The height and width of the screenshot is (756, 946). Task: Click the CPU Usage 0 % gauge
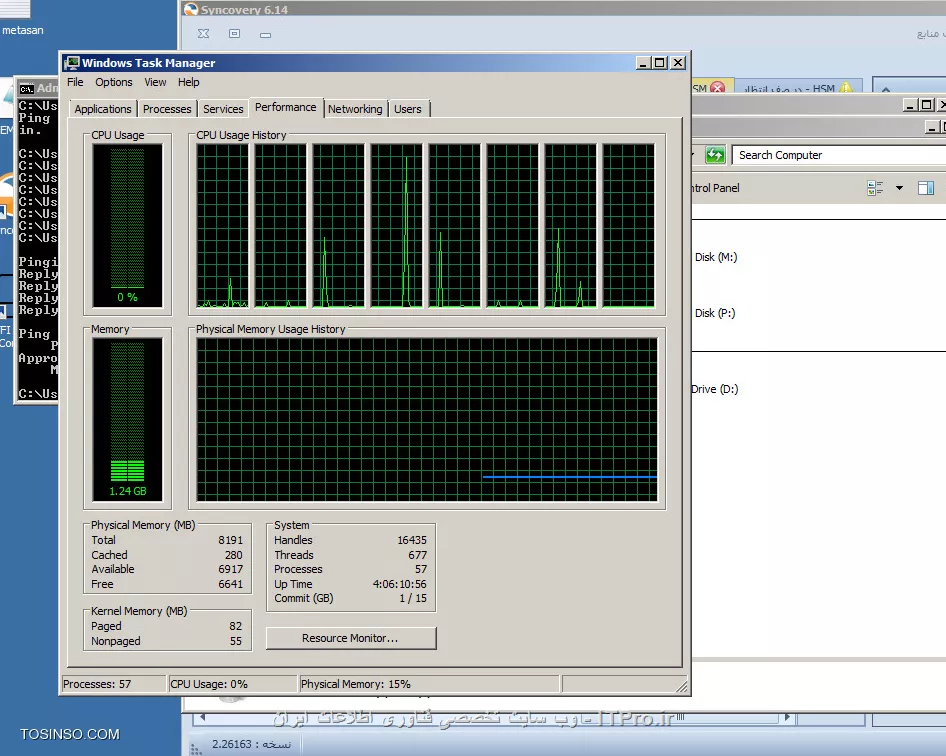tap(127, 226)
